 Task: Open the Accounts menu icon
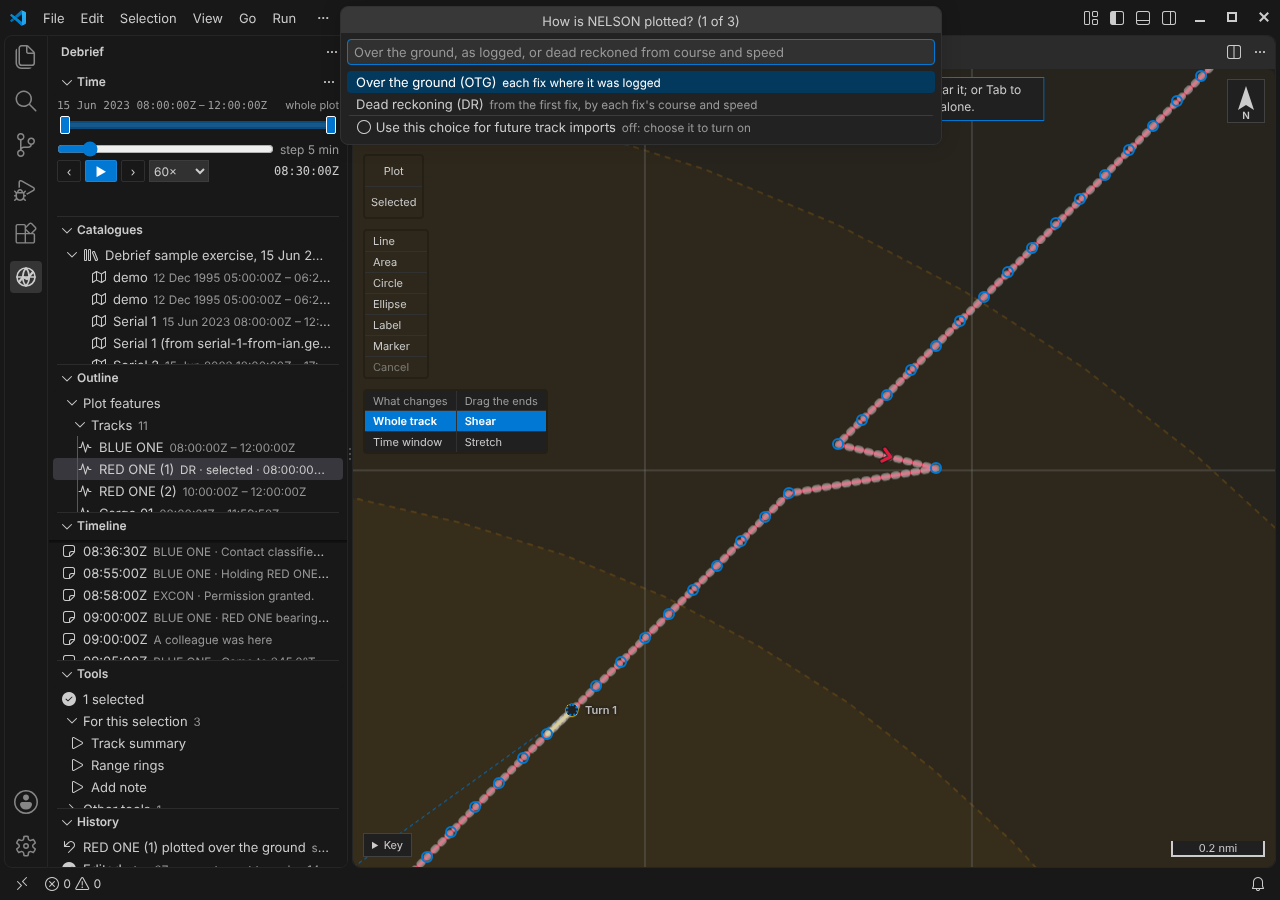pos(26,802)
